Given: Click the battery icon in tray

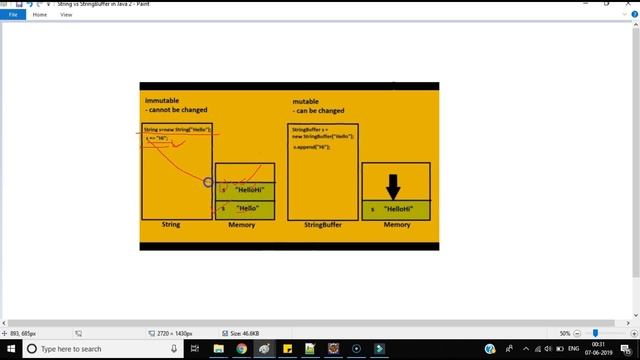Looking at the screenshot, I should [560, 349].
